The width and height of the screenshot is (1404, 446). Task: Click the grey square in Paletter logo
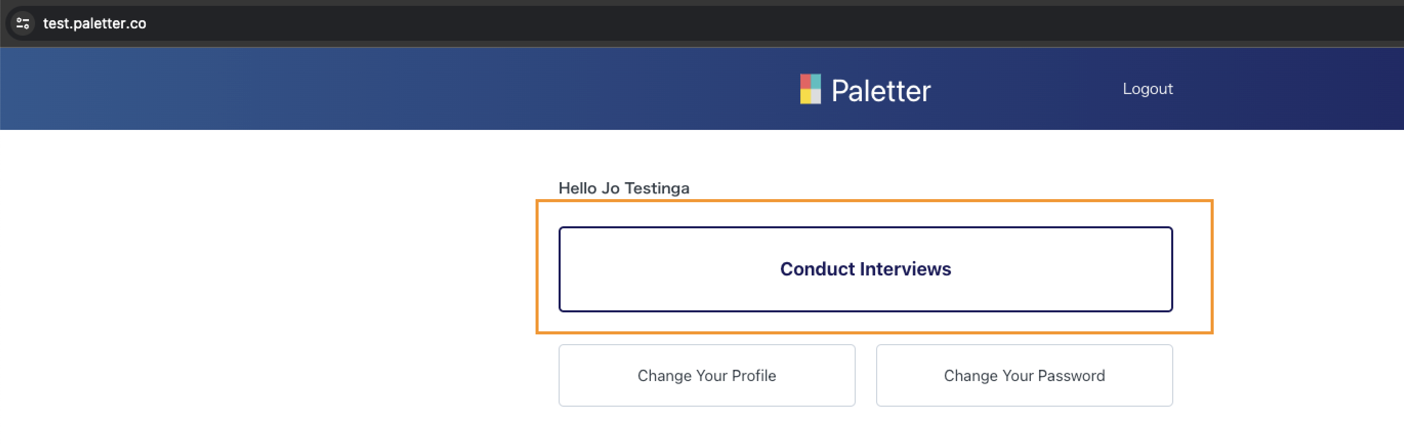(816, 96)
